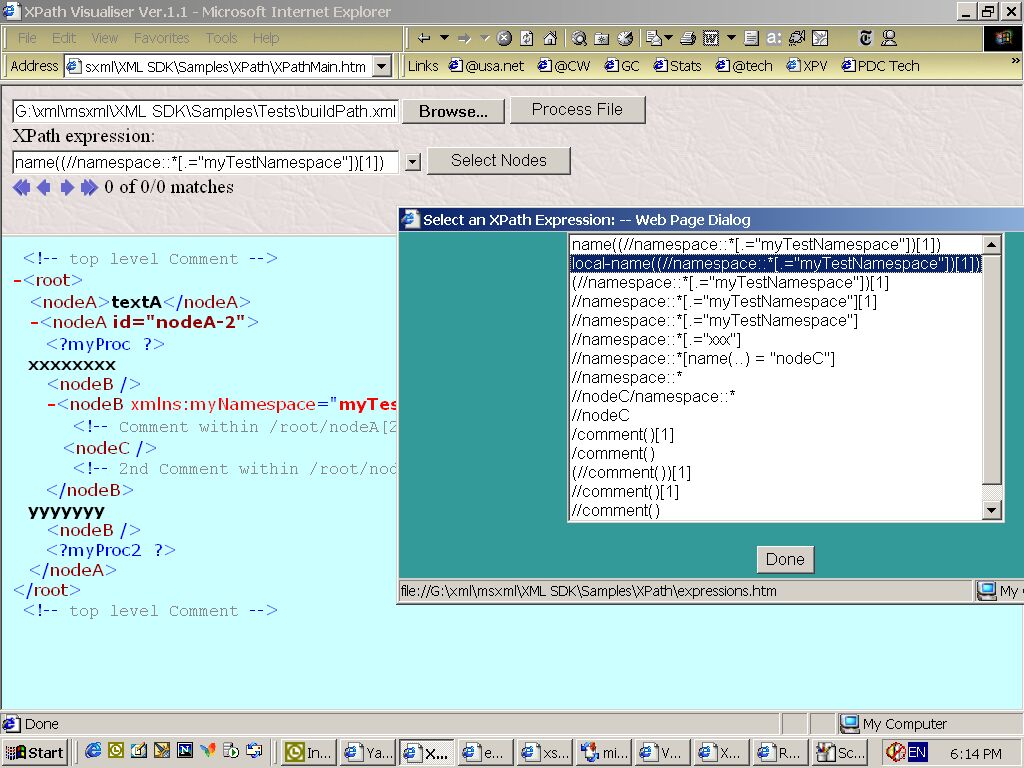This screenshot has height=768, width=1024.
Task: Click the Forward arrow in IE toolbar
Action: point(464,39)
